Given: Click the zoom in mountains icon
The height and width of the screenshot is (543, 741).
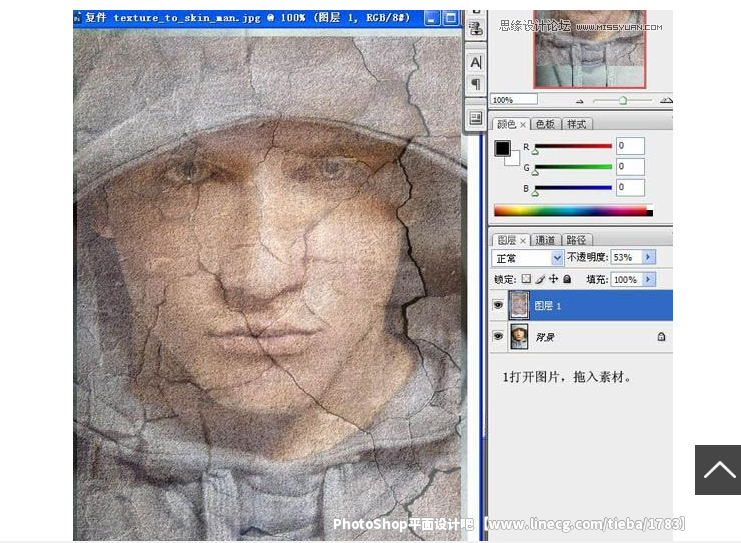Looking at the screenshot, I should pyautogui.click(x=664, y=100).
